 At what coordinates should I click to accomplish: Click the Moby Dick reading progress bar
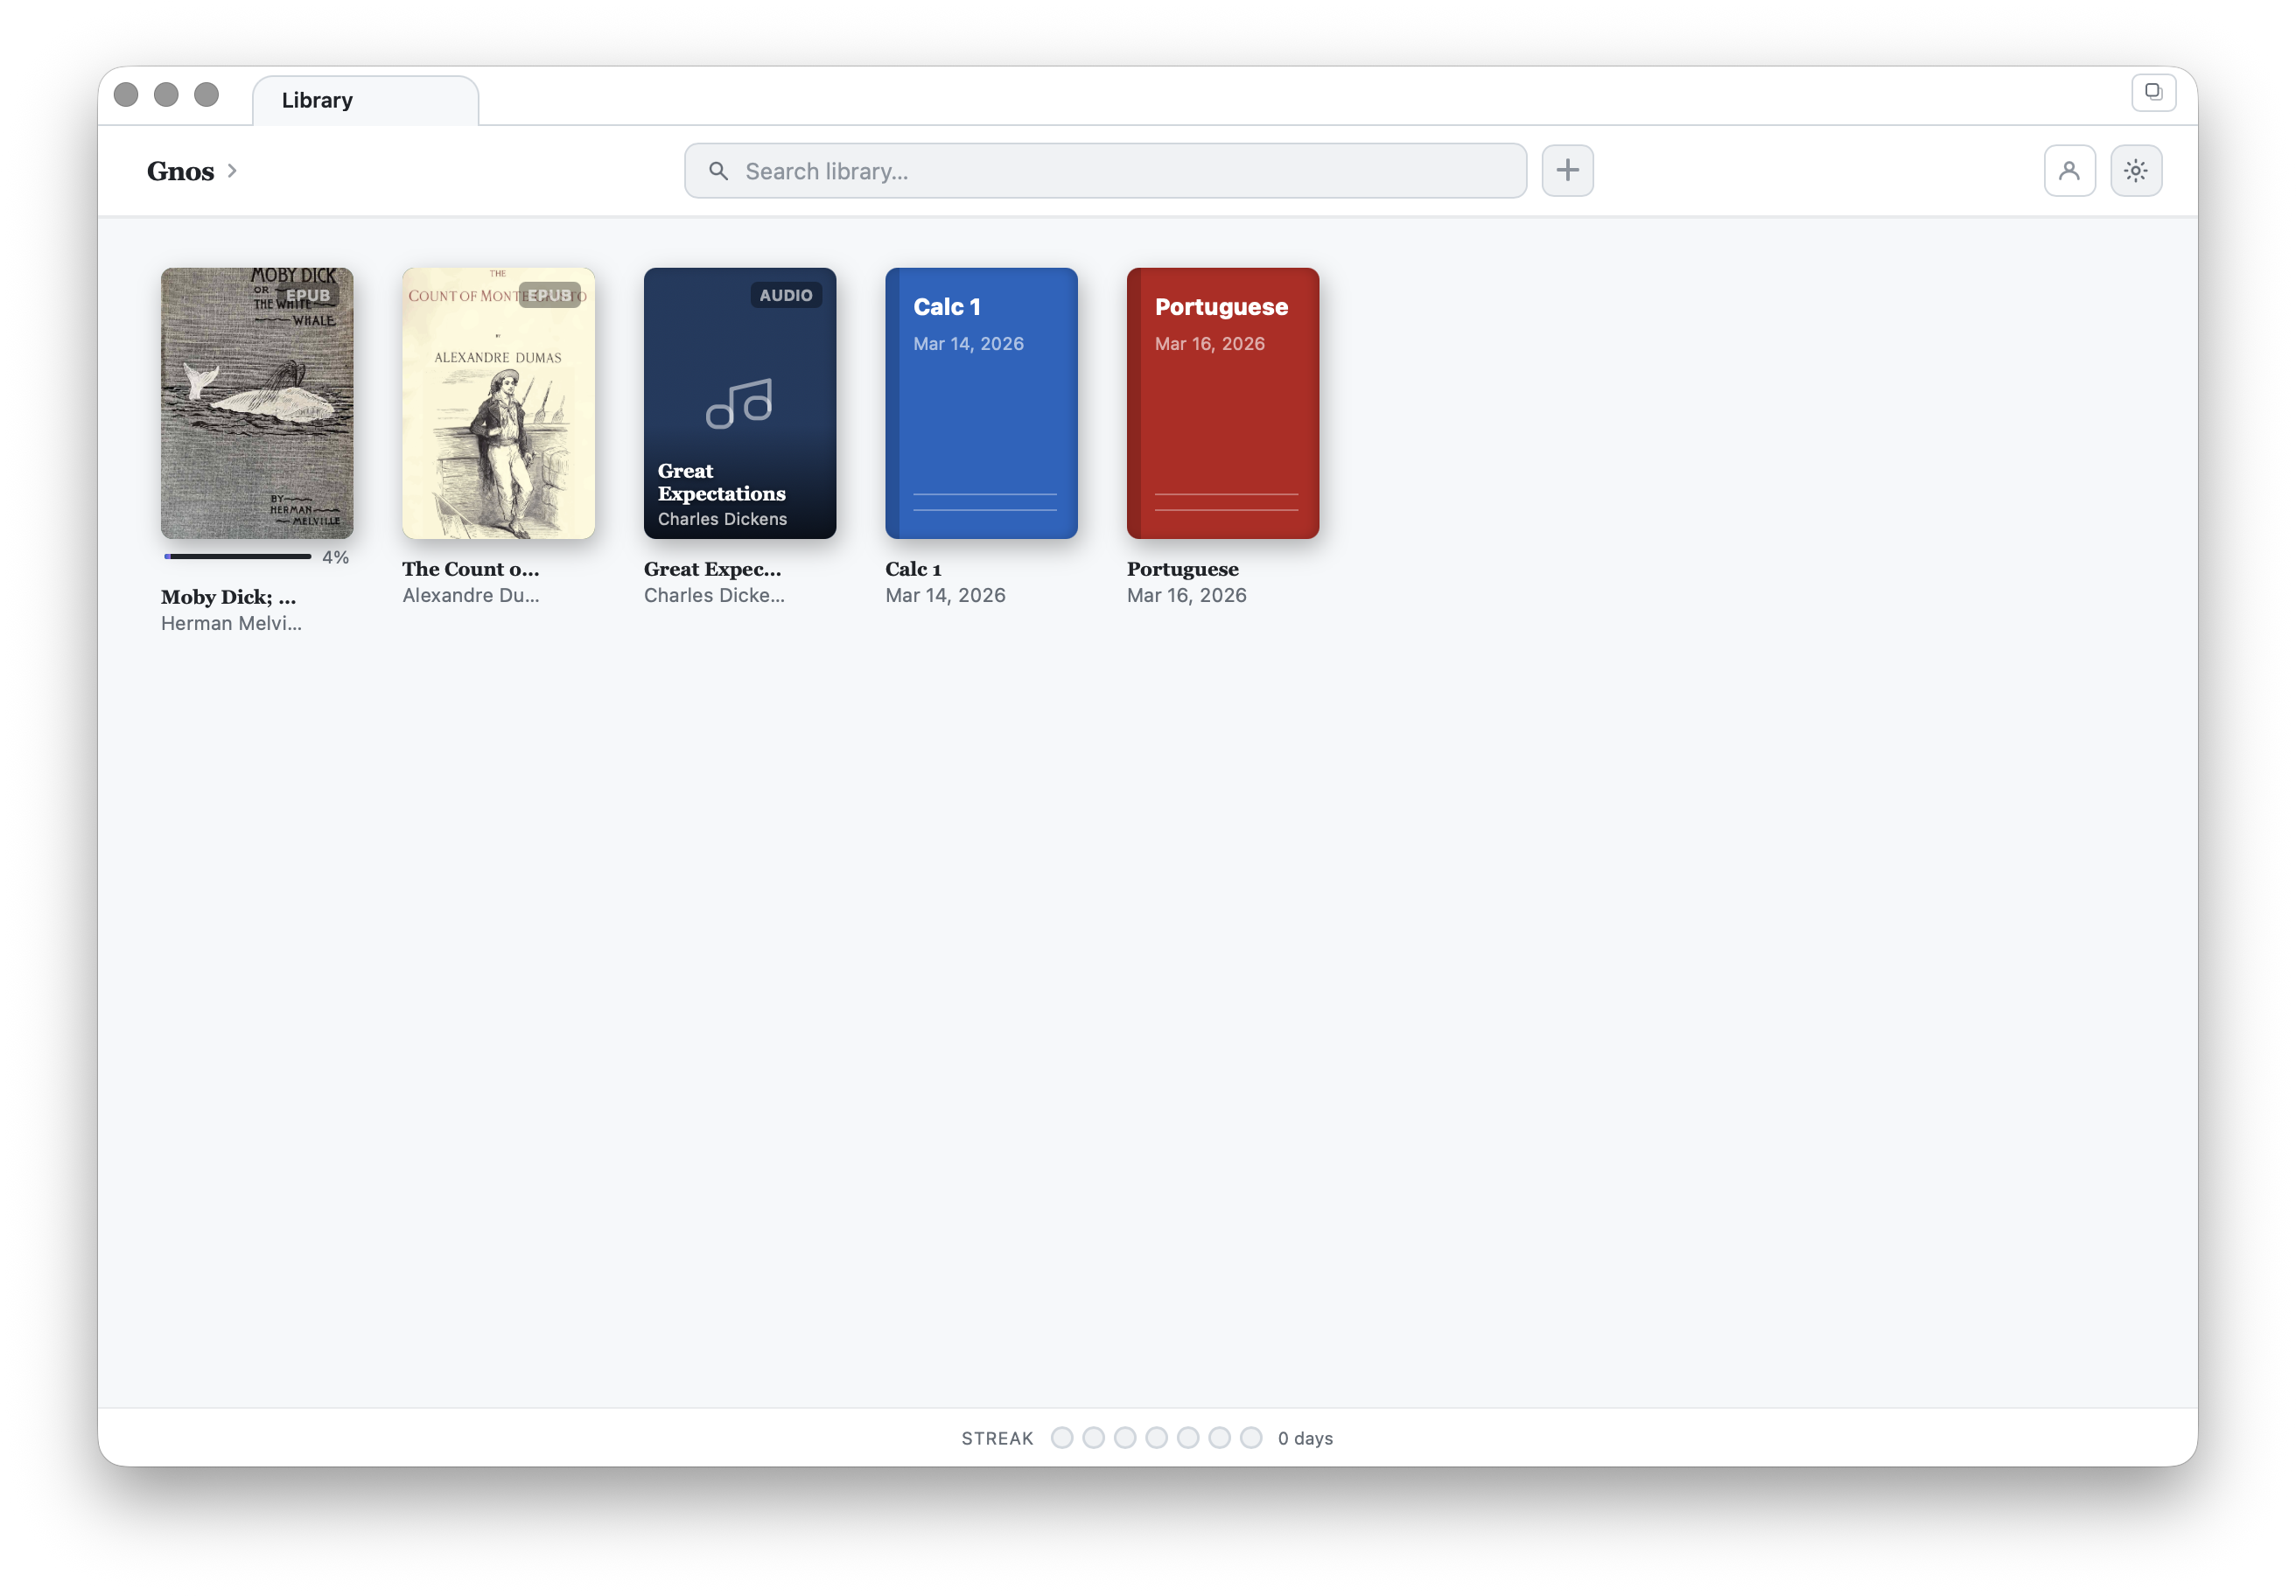click(x=238, y=556)
